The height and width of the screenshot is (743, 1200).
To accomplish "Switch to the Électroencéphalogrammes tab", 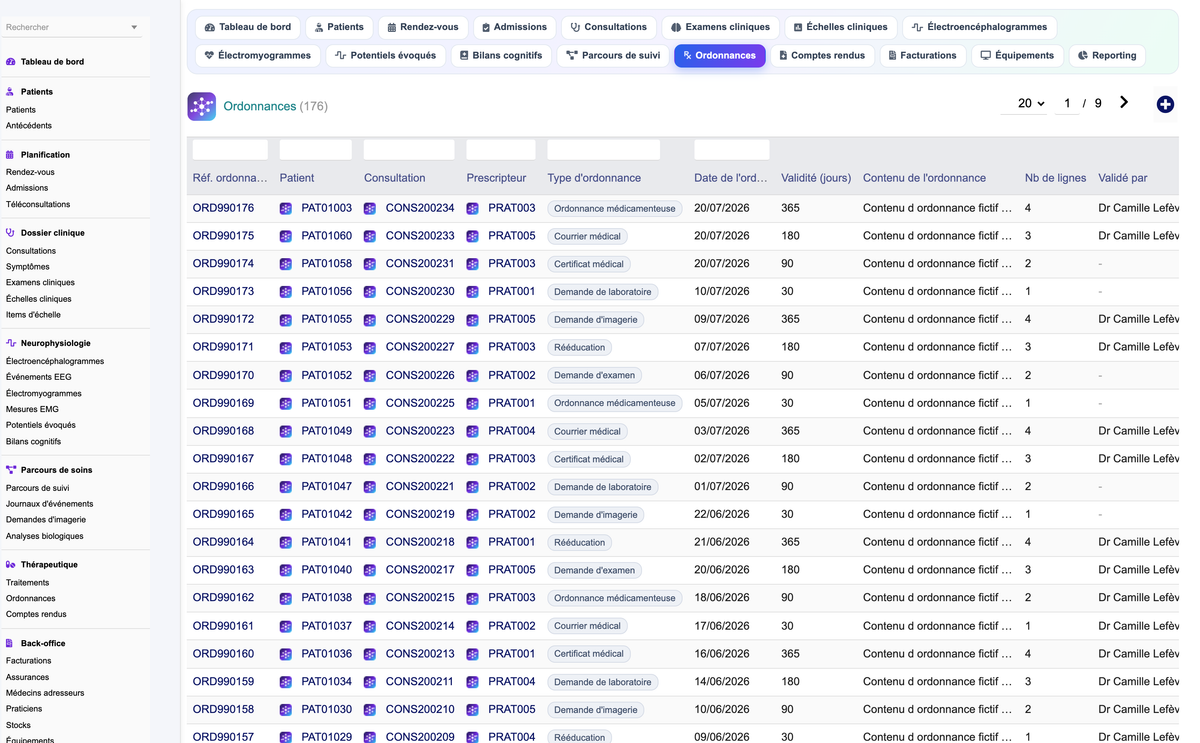I will pyautogui.click(x=980, y=27).
